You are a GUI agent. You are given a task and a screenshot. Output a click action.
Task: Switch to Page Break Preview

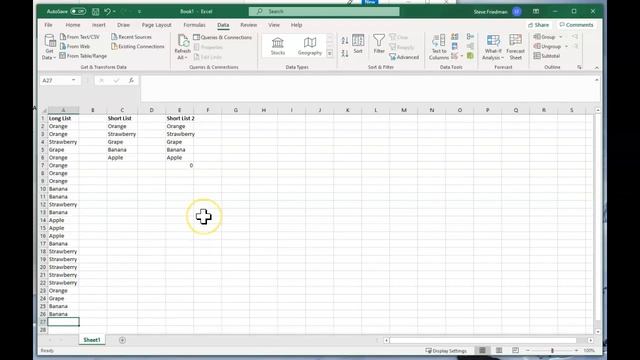[515, 350]
